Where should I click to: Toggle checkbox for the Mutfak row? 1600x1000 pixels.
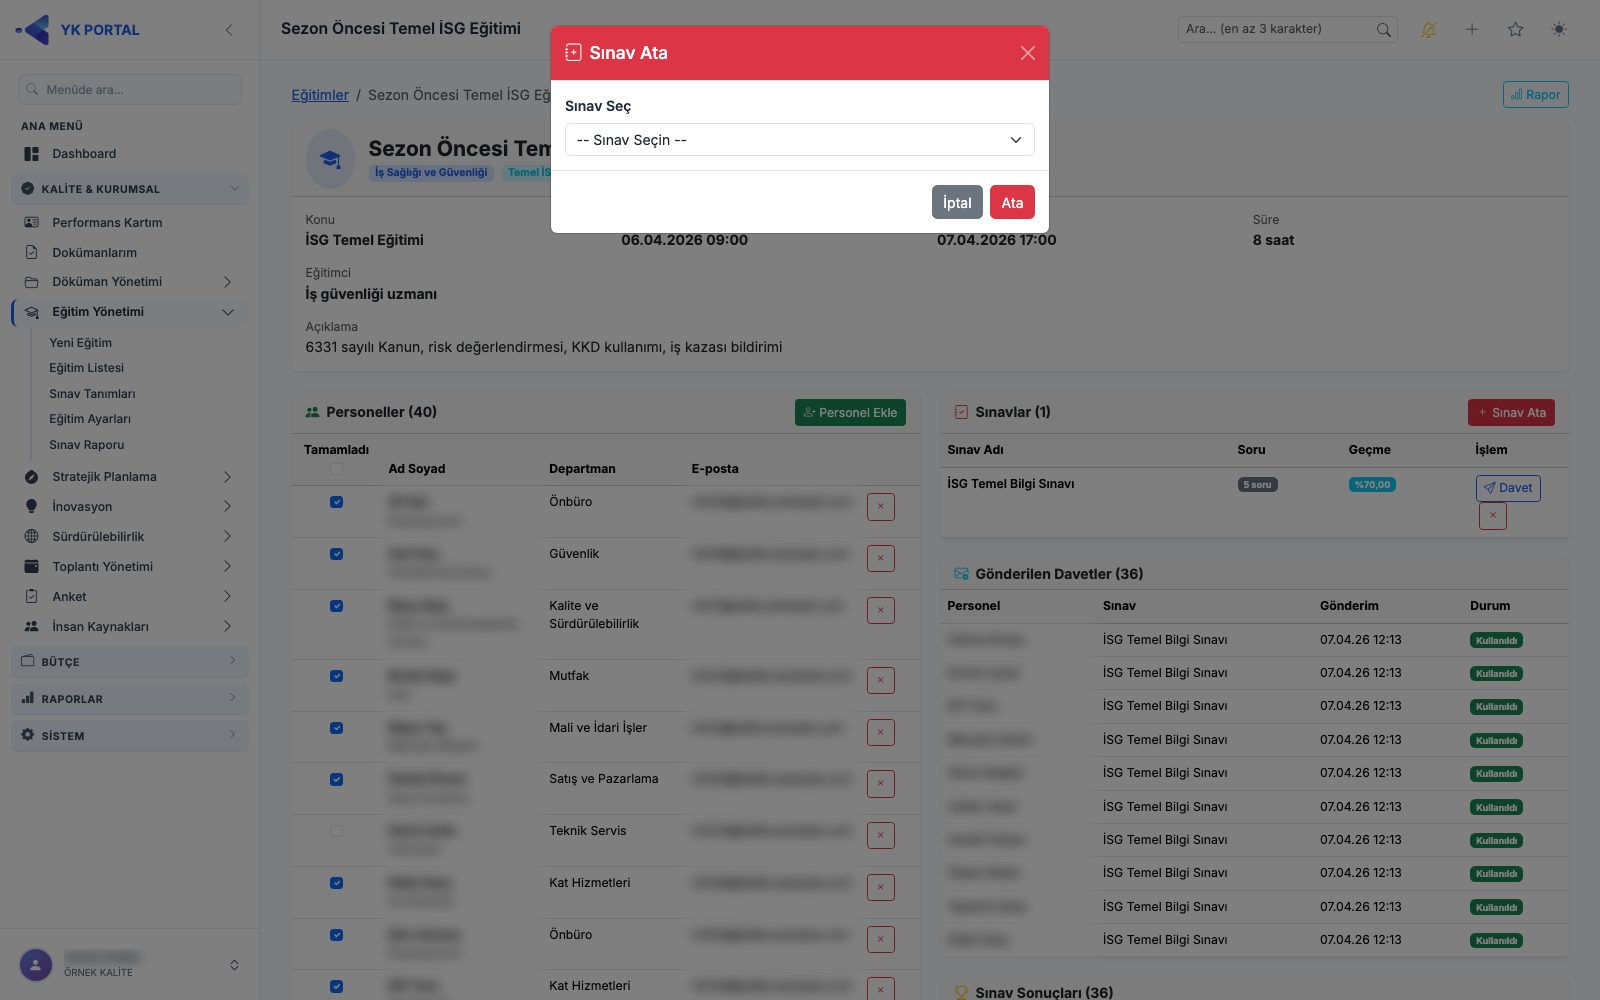(336, 676)
